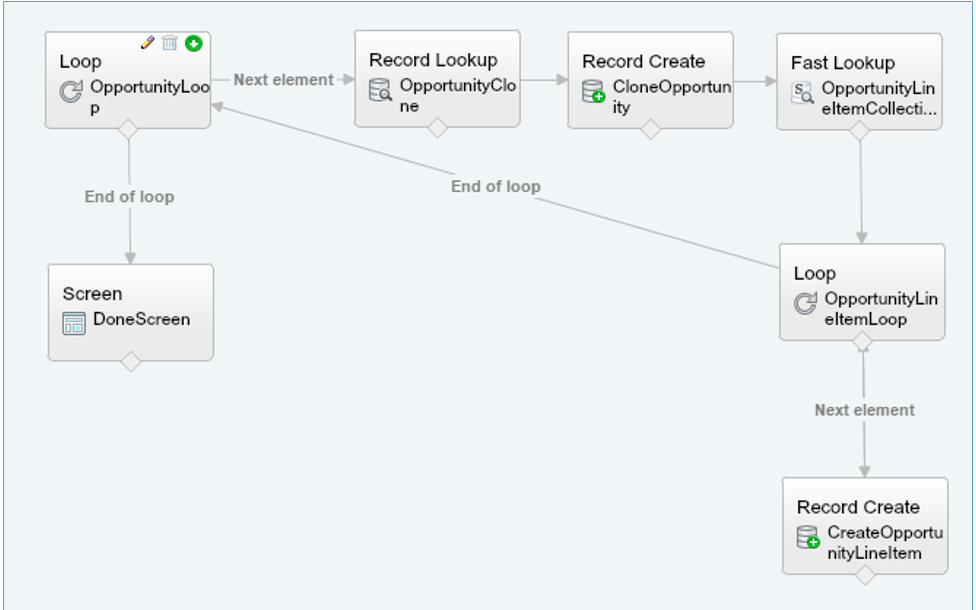Click the pencil edit icon on OpportunityLoop
Image resolution: width=976 pixels, height=610 pixels.
pyautogui.click(x=148, y=42)
